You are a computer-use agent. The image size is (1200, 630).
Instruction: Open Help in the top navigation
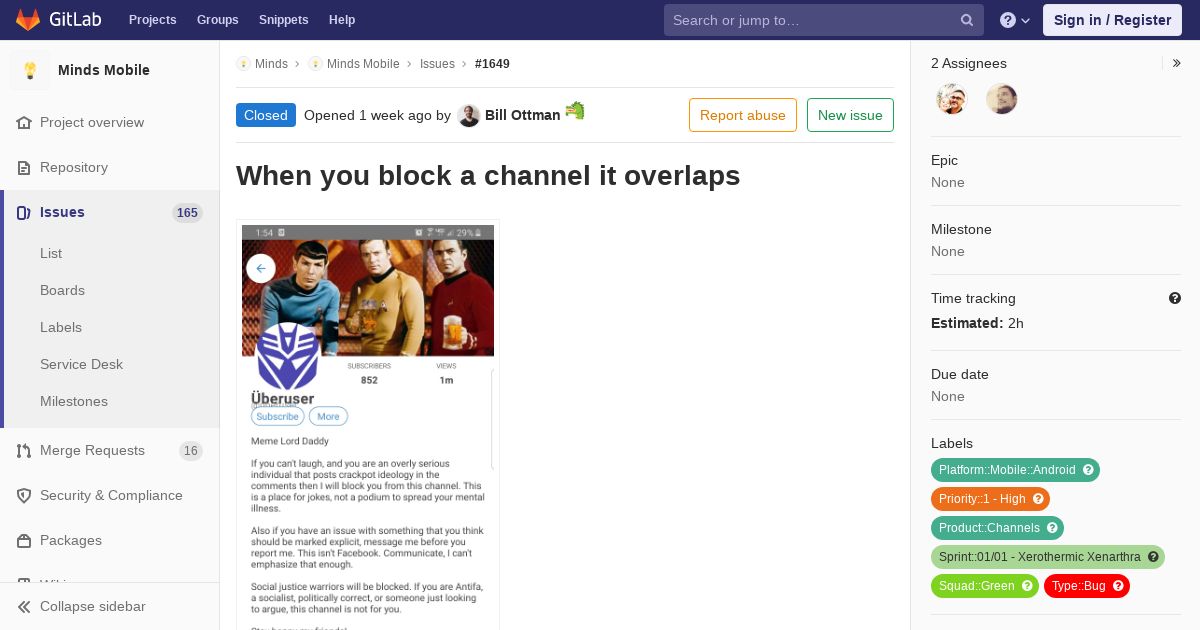coord(342,20)
